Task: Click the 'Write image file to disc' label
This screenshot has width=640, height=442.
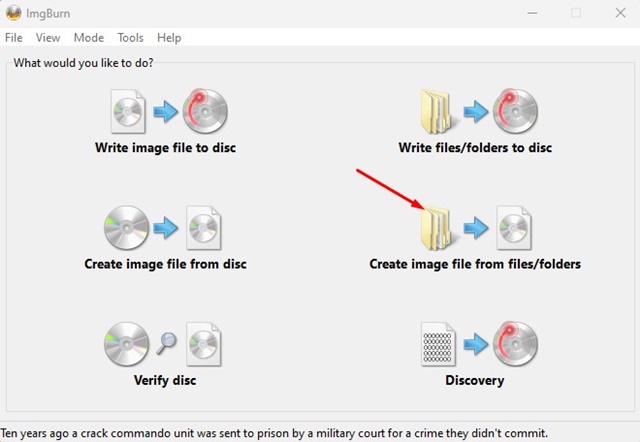Action: pos(165,147)
